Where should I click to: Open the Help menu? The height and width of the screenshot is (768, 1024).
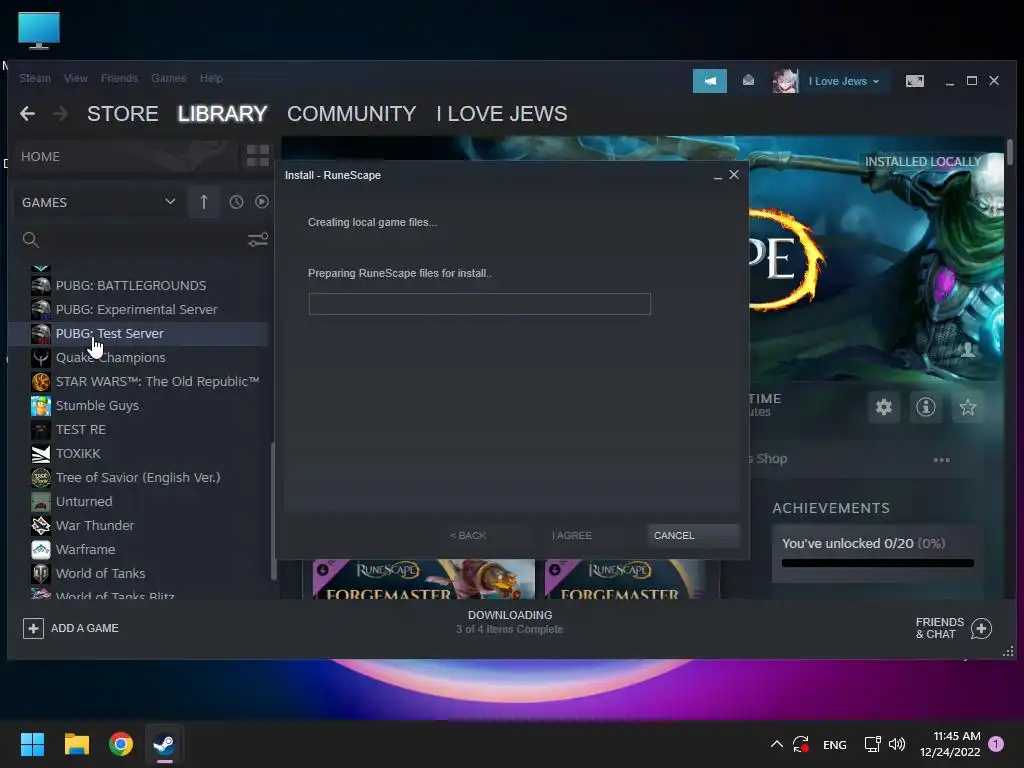tap(212, 78)
